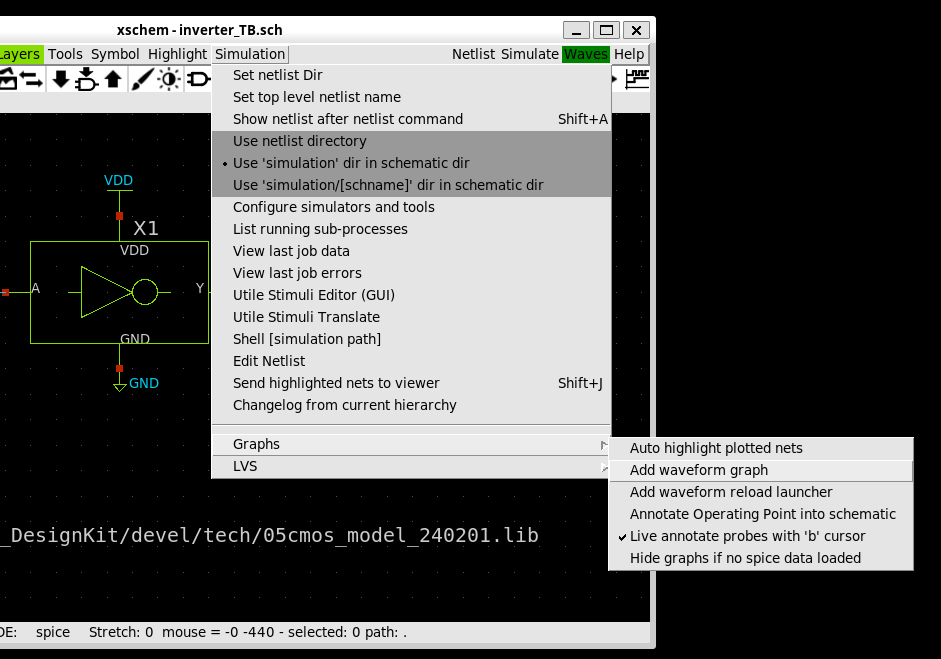Open the Tools menu

click(x=65, y=54)
